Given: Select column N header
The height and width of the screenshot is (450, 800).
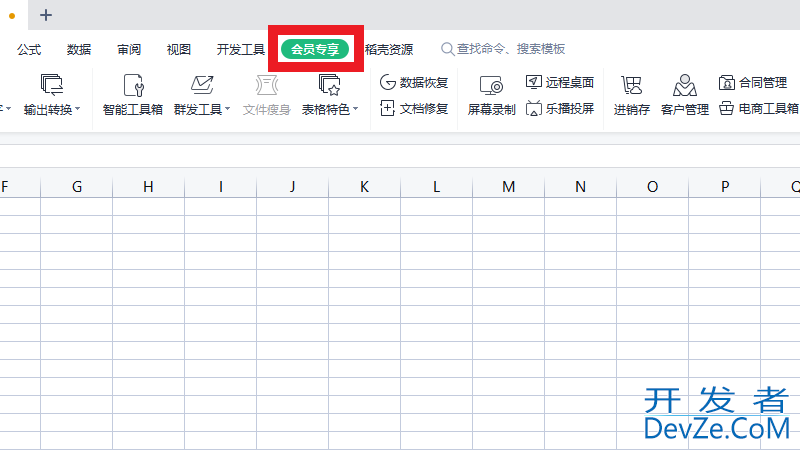Looking at the screenshot, I should click(x=580, y=187).
